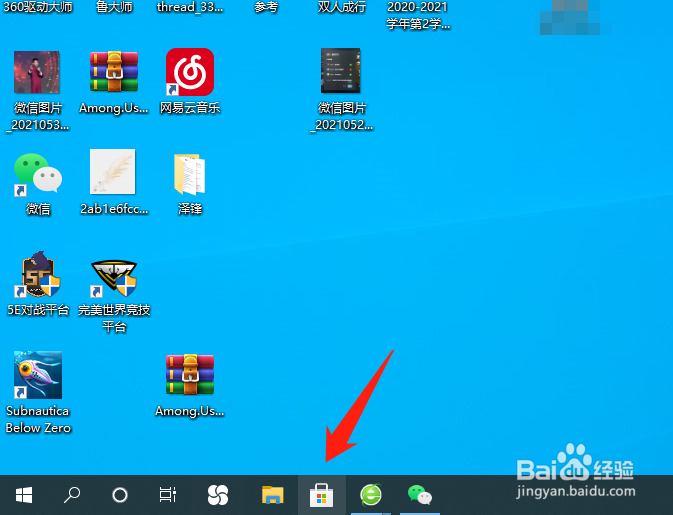Screen dimensions: 673x515
Task: Select the Among.Us archive beside Subnautica
Action: pos(190,385)
